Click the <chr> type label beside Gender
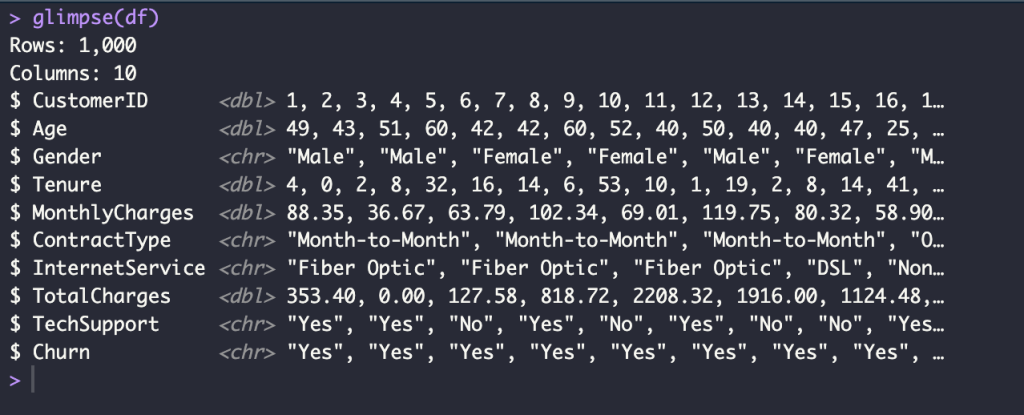1024x415 pixels. (x=246, y=157)
